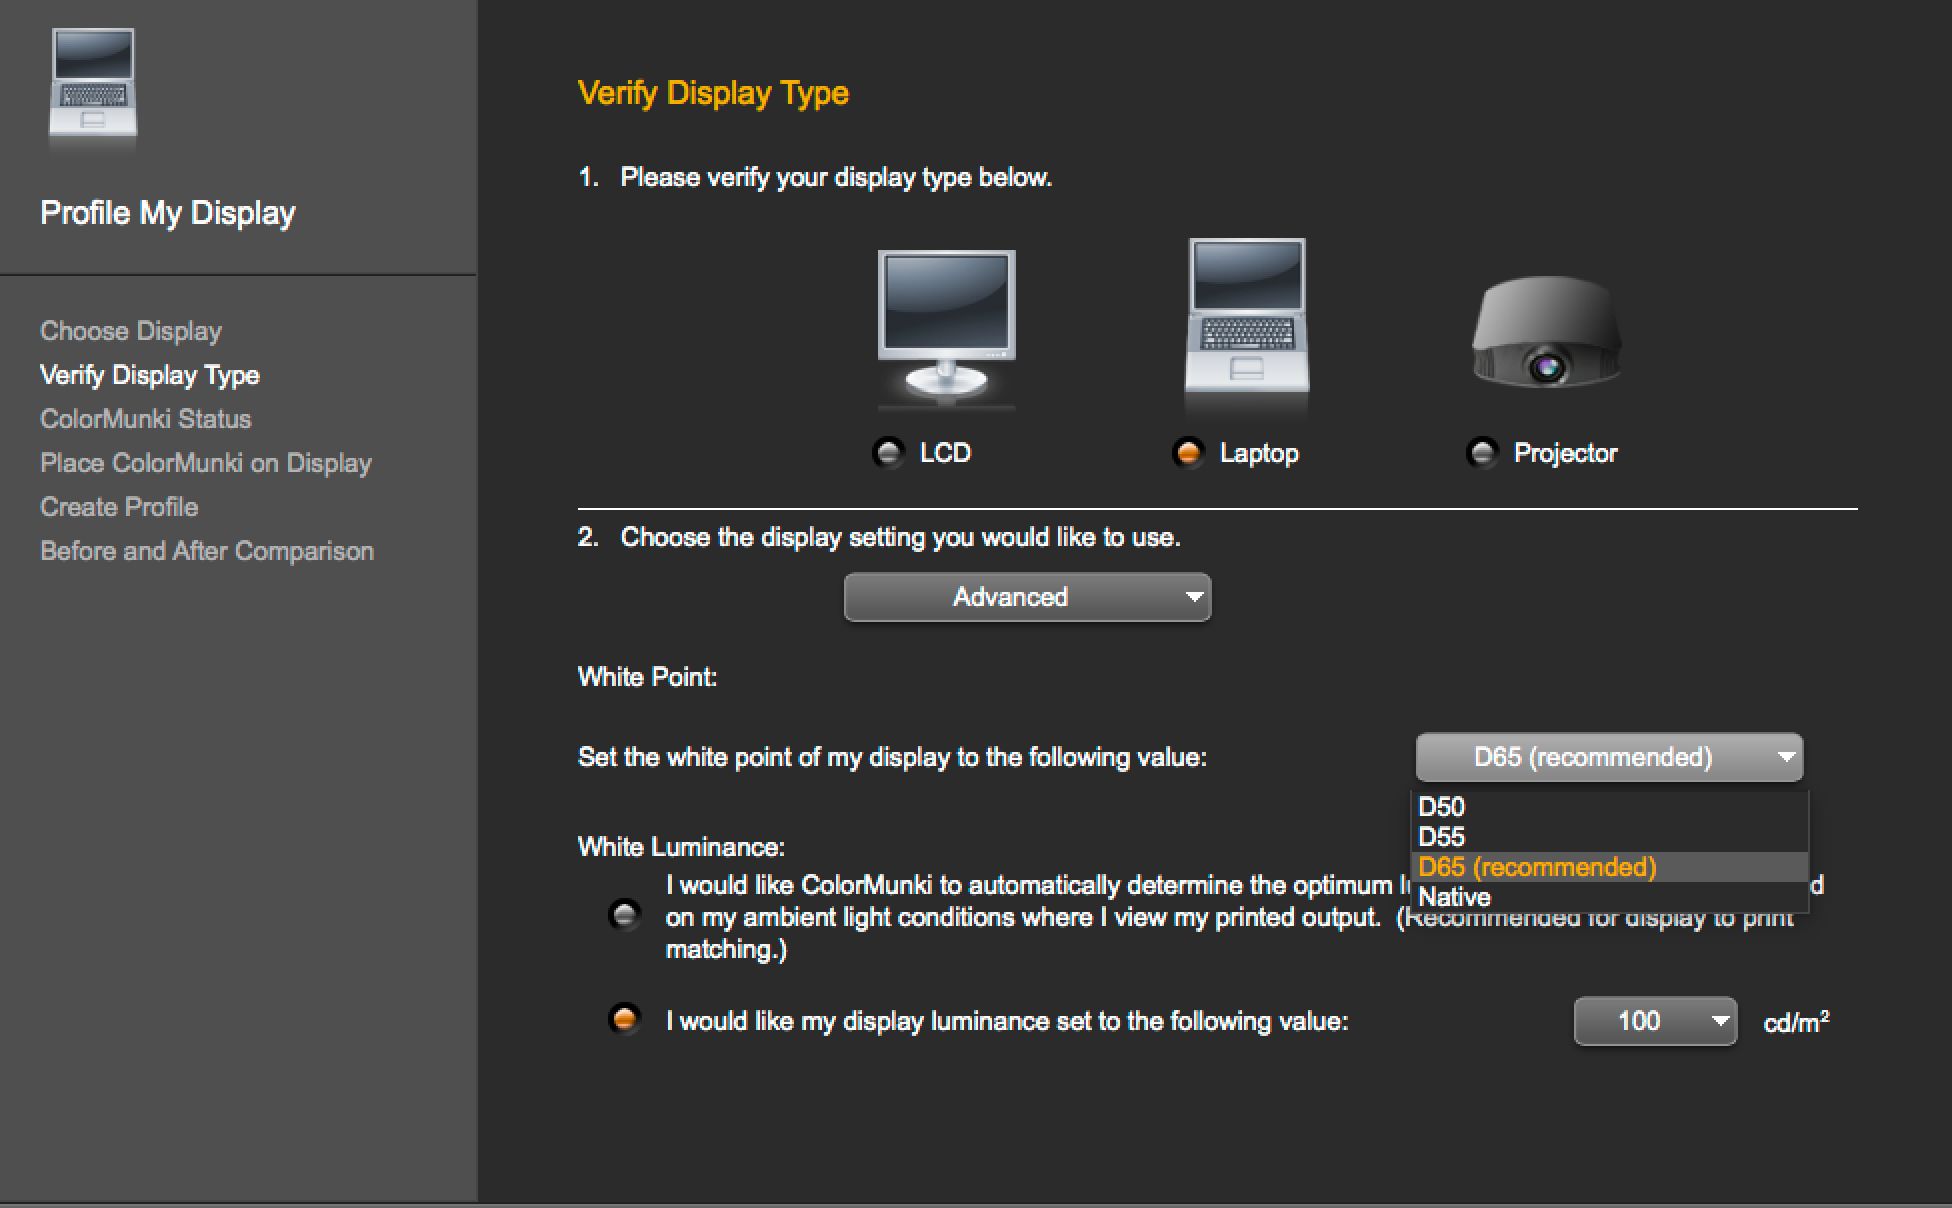Screen dimensions: 1952x1208
Task: Pick highlighted D65 (recommended) list entry
Action: coord(1537,867)
